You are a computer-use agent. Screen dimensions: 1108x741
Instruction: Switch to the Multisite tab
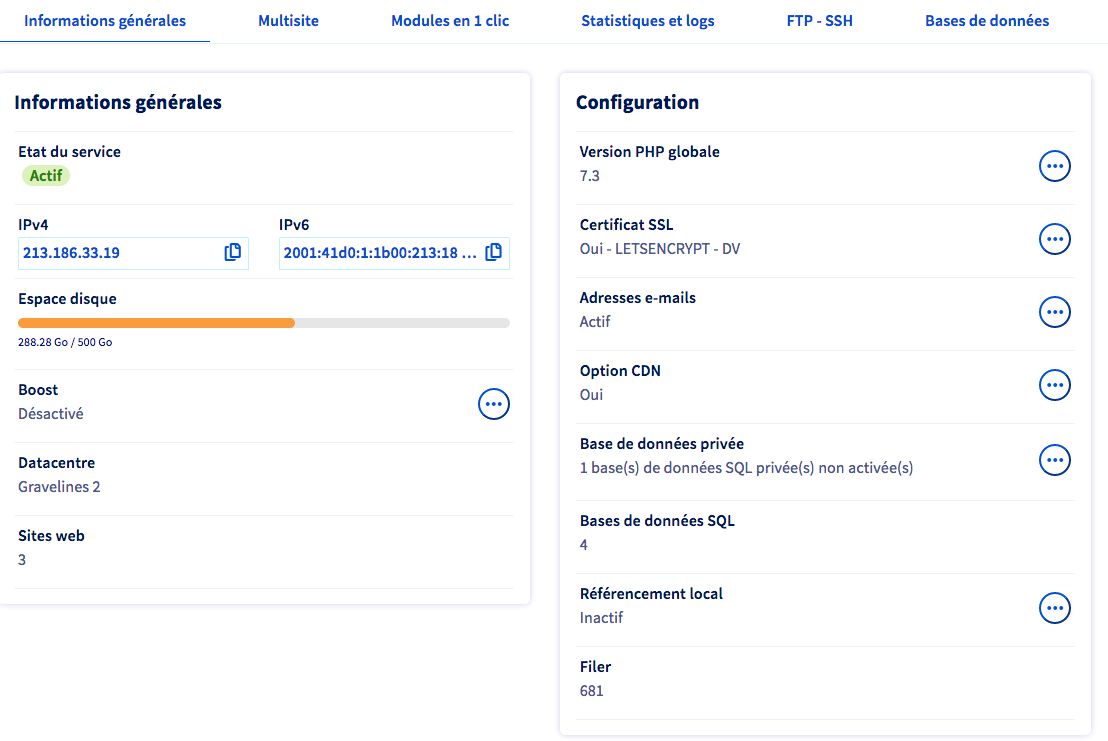tap(288, 21)
